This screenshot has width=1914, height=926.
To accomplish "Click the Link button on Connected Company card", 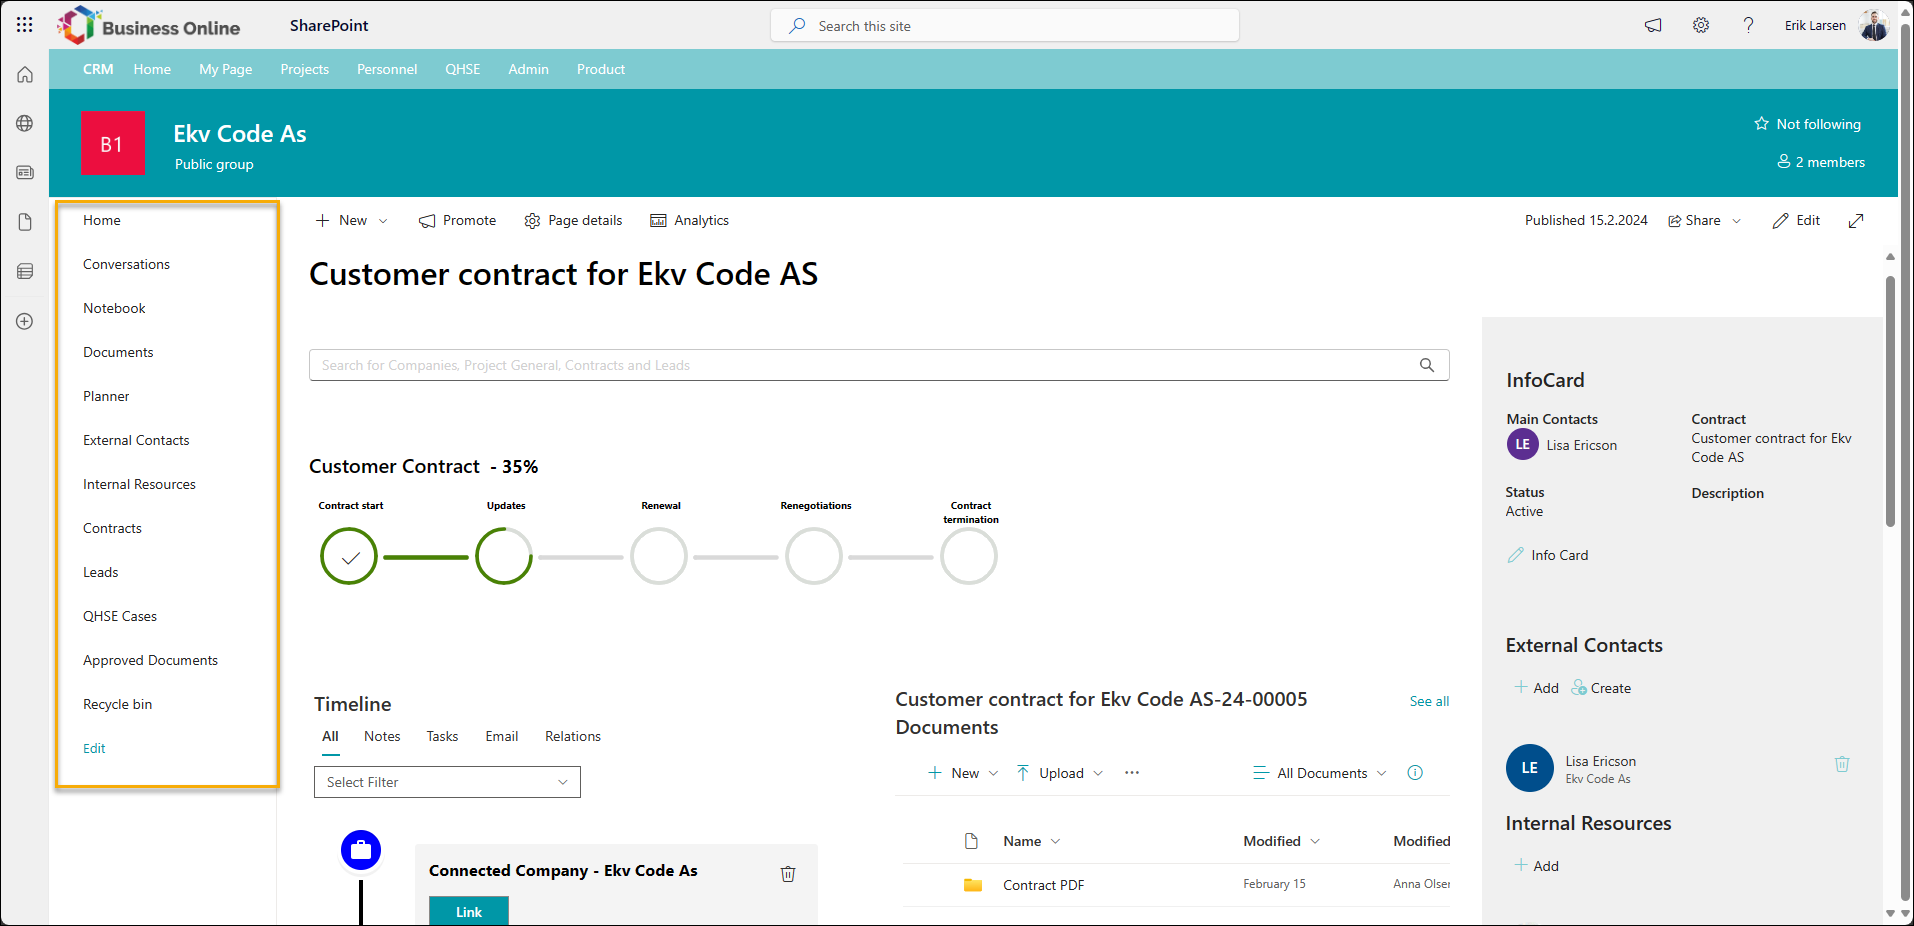I will 469,911.
